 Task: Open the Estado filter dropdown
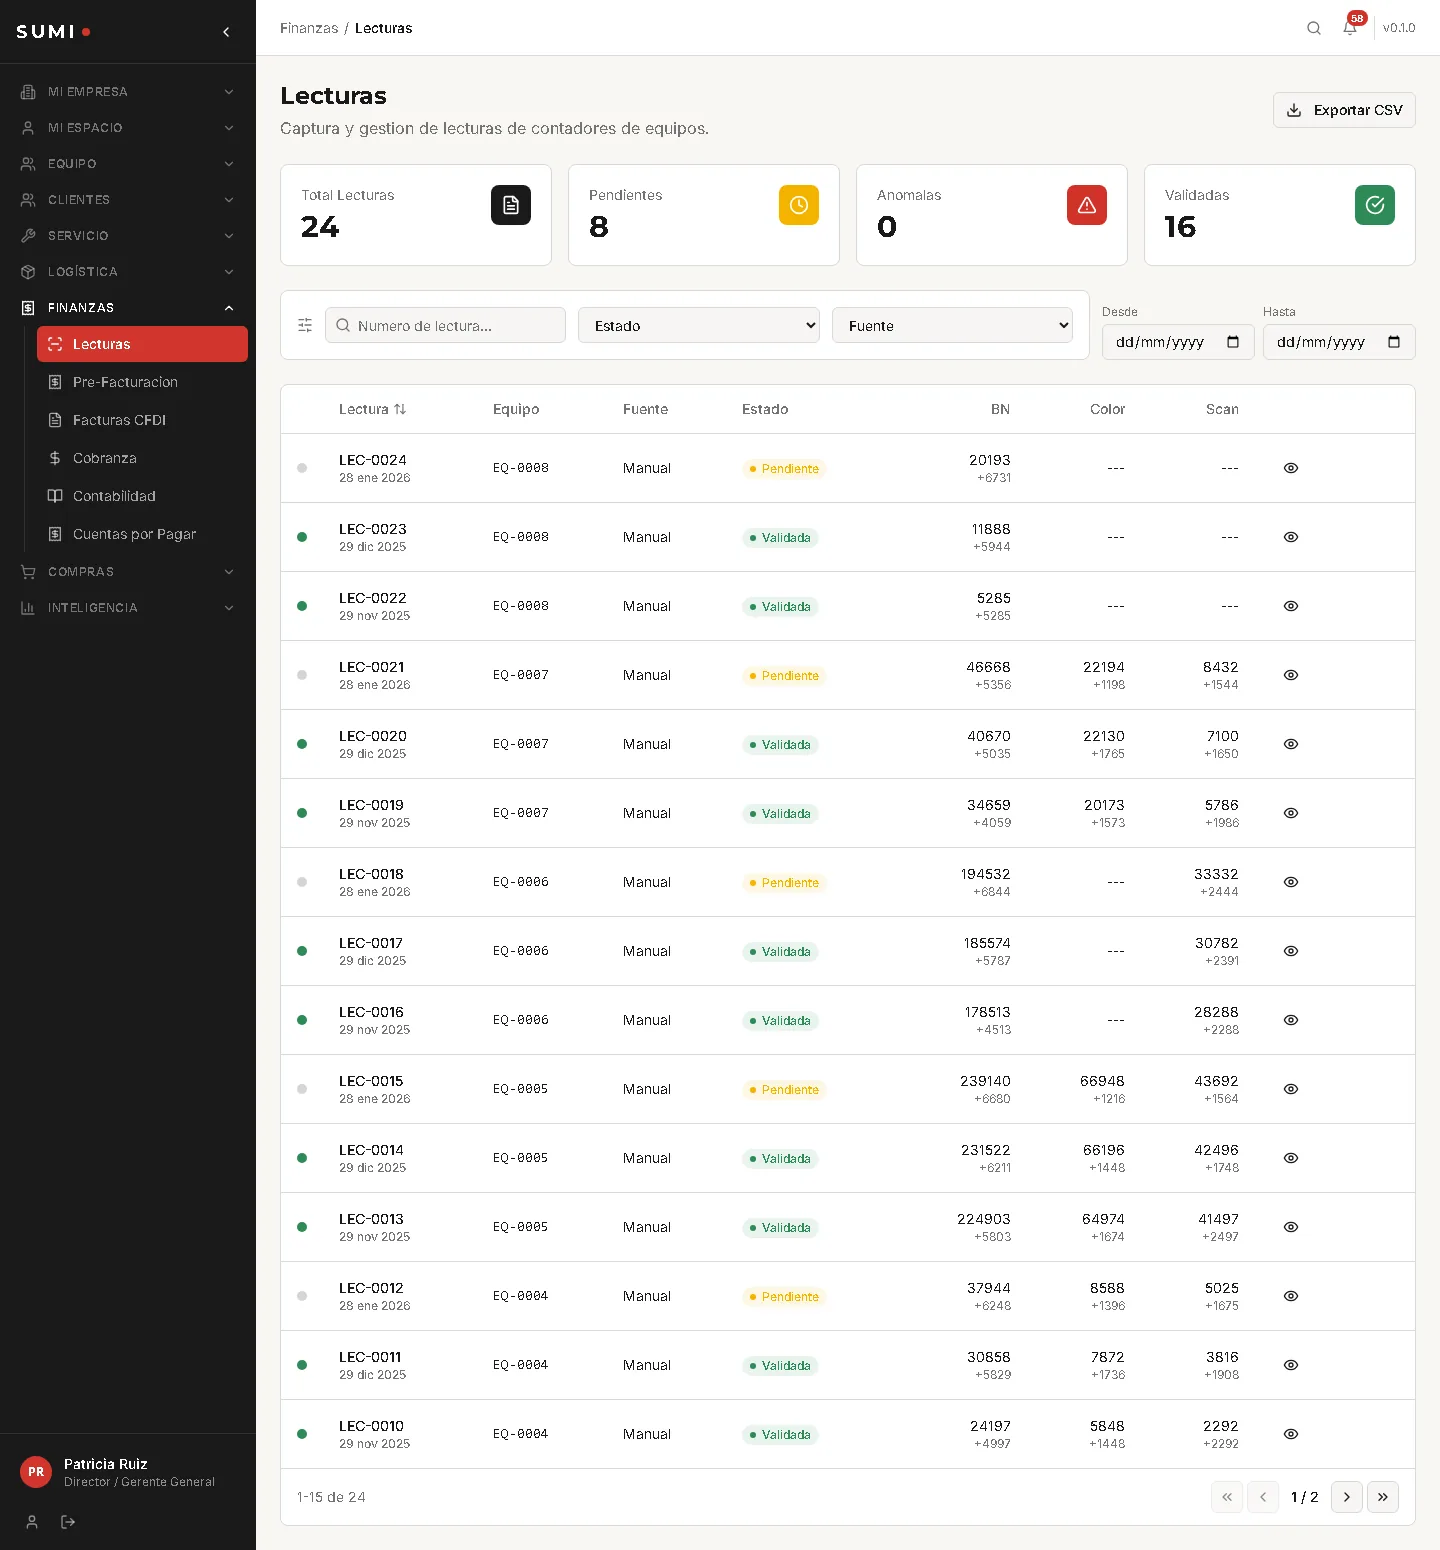pyautogui.click(x=698, y=325)
